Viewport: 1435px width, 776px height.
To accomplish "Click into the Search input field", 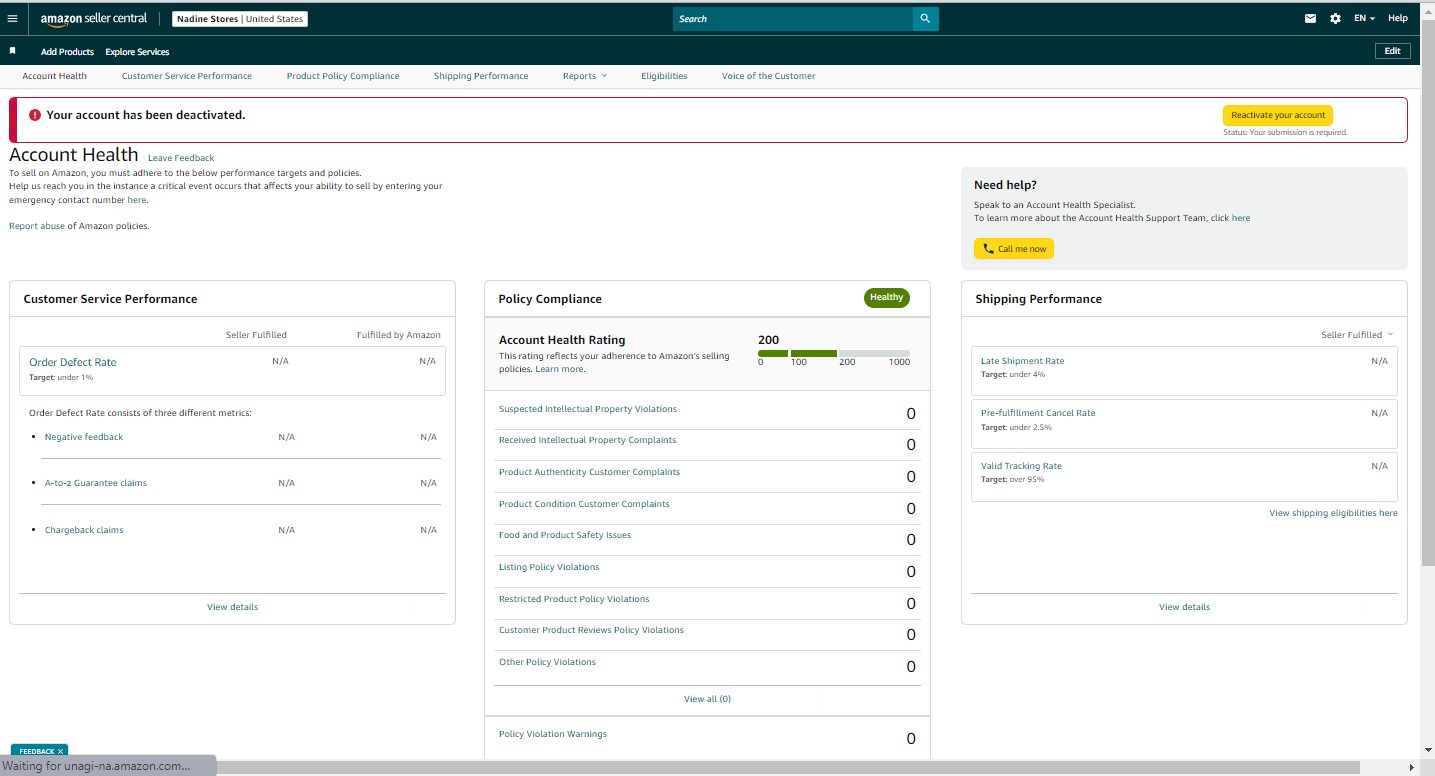I will [x=793, y=18].
